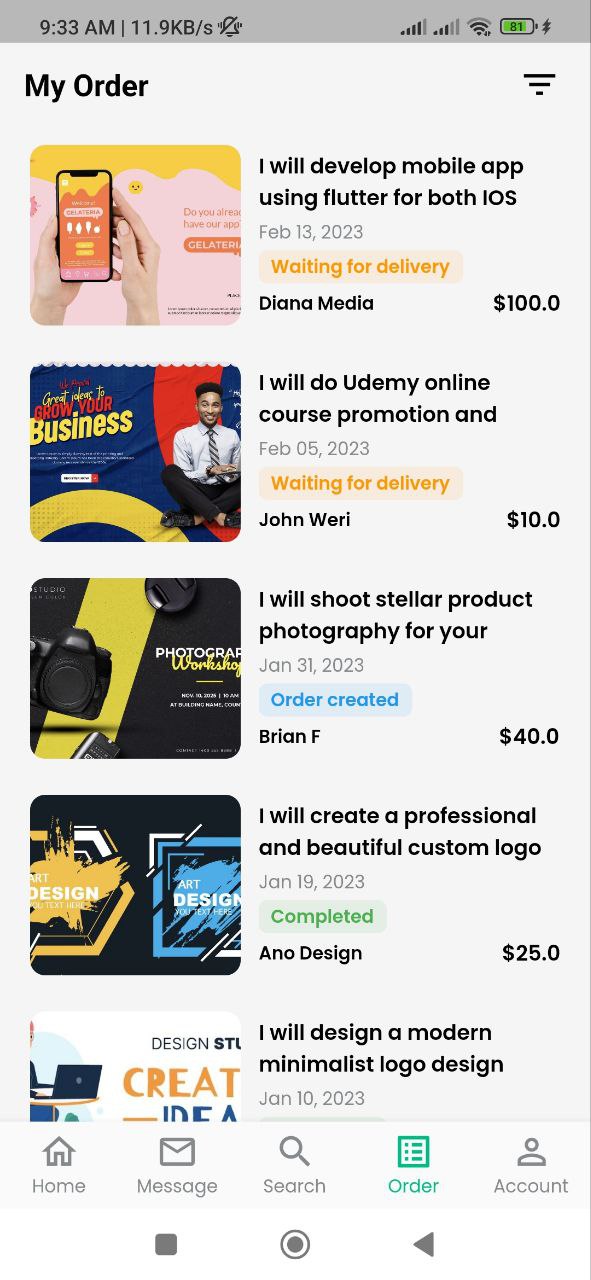Select the Order list icon
This screenshot has height=1280, width=591.
click(413, 1152)
